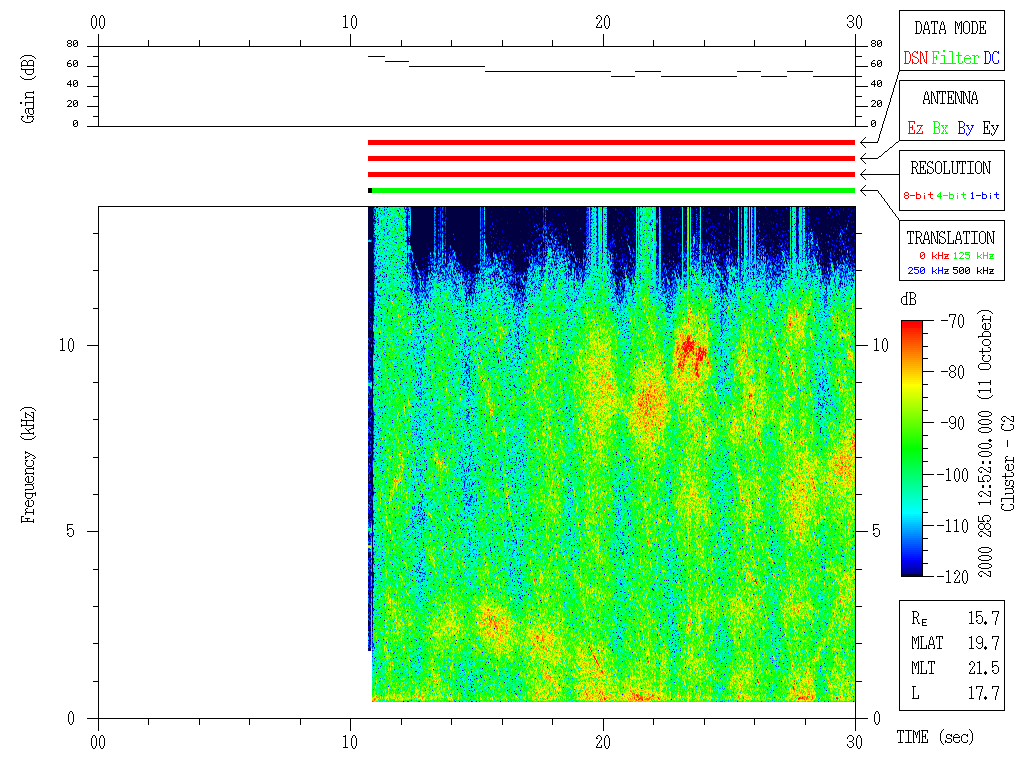Select the blue 1-bit resolution label

click(x=985, y=196)
